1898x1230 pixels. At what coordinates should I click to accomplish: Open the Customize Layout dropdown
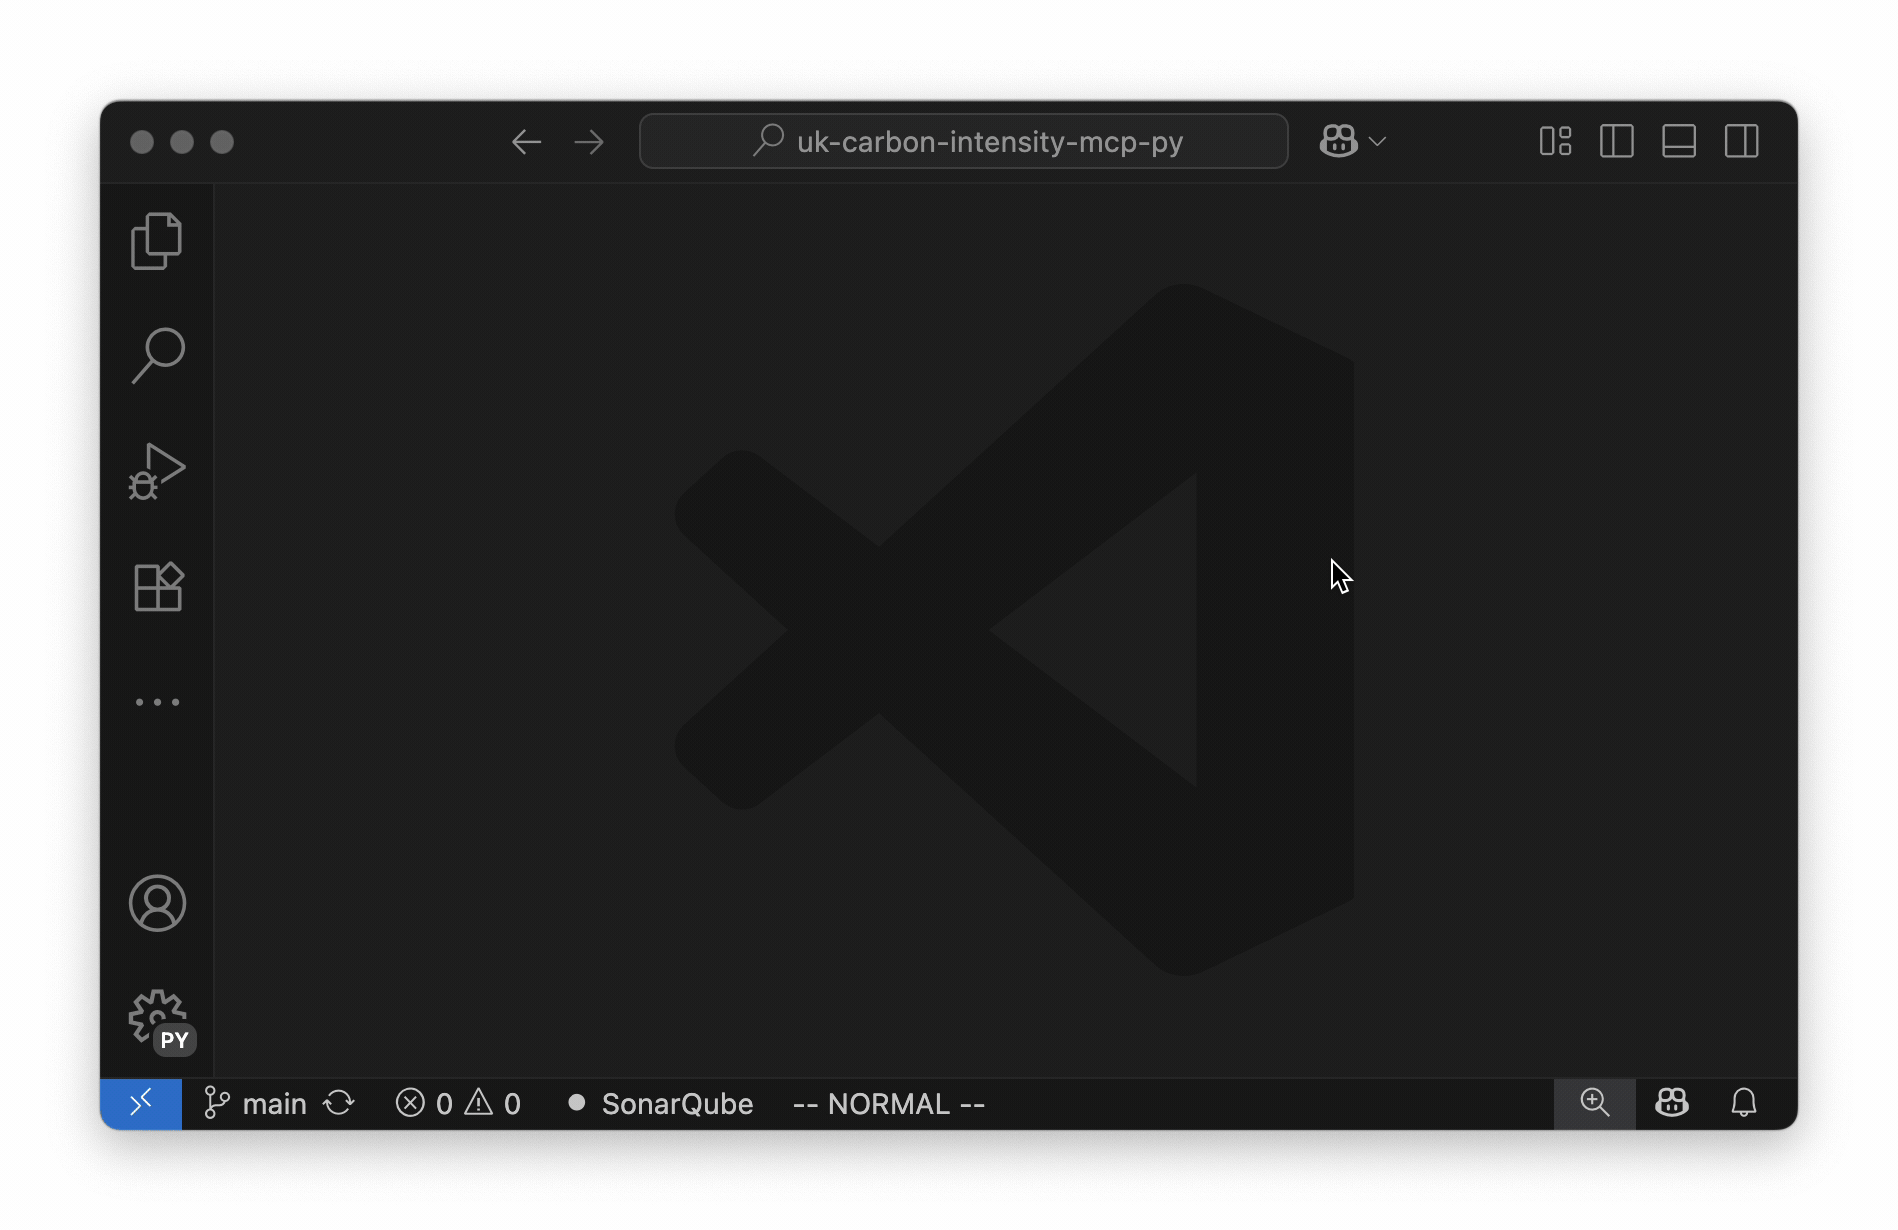tap(1556, 141)
